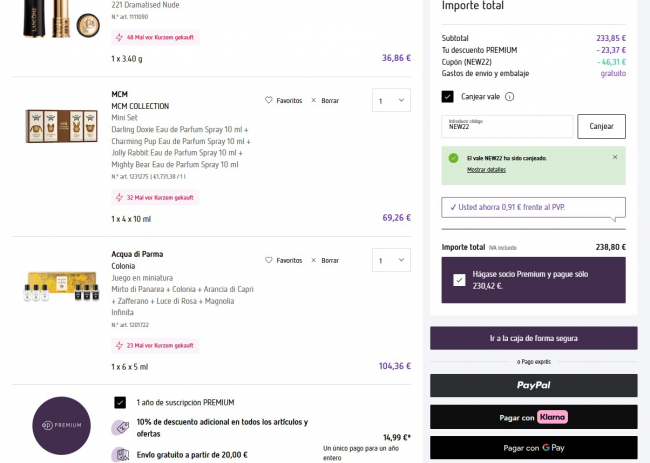The image size is (650, 463).
Task: Click the 10% discount percent icon
Action: pyautogui.click(x=121, y=427)
